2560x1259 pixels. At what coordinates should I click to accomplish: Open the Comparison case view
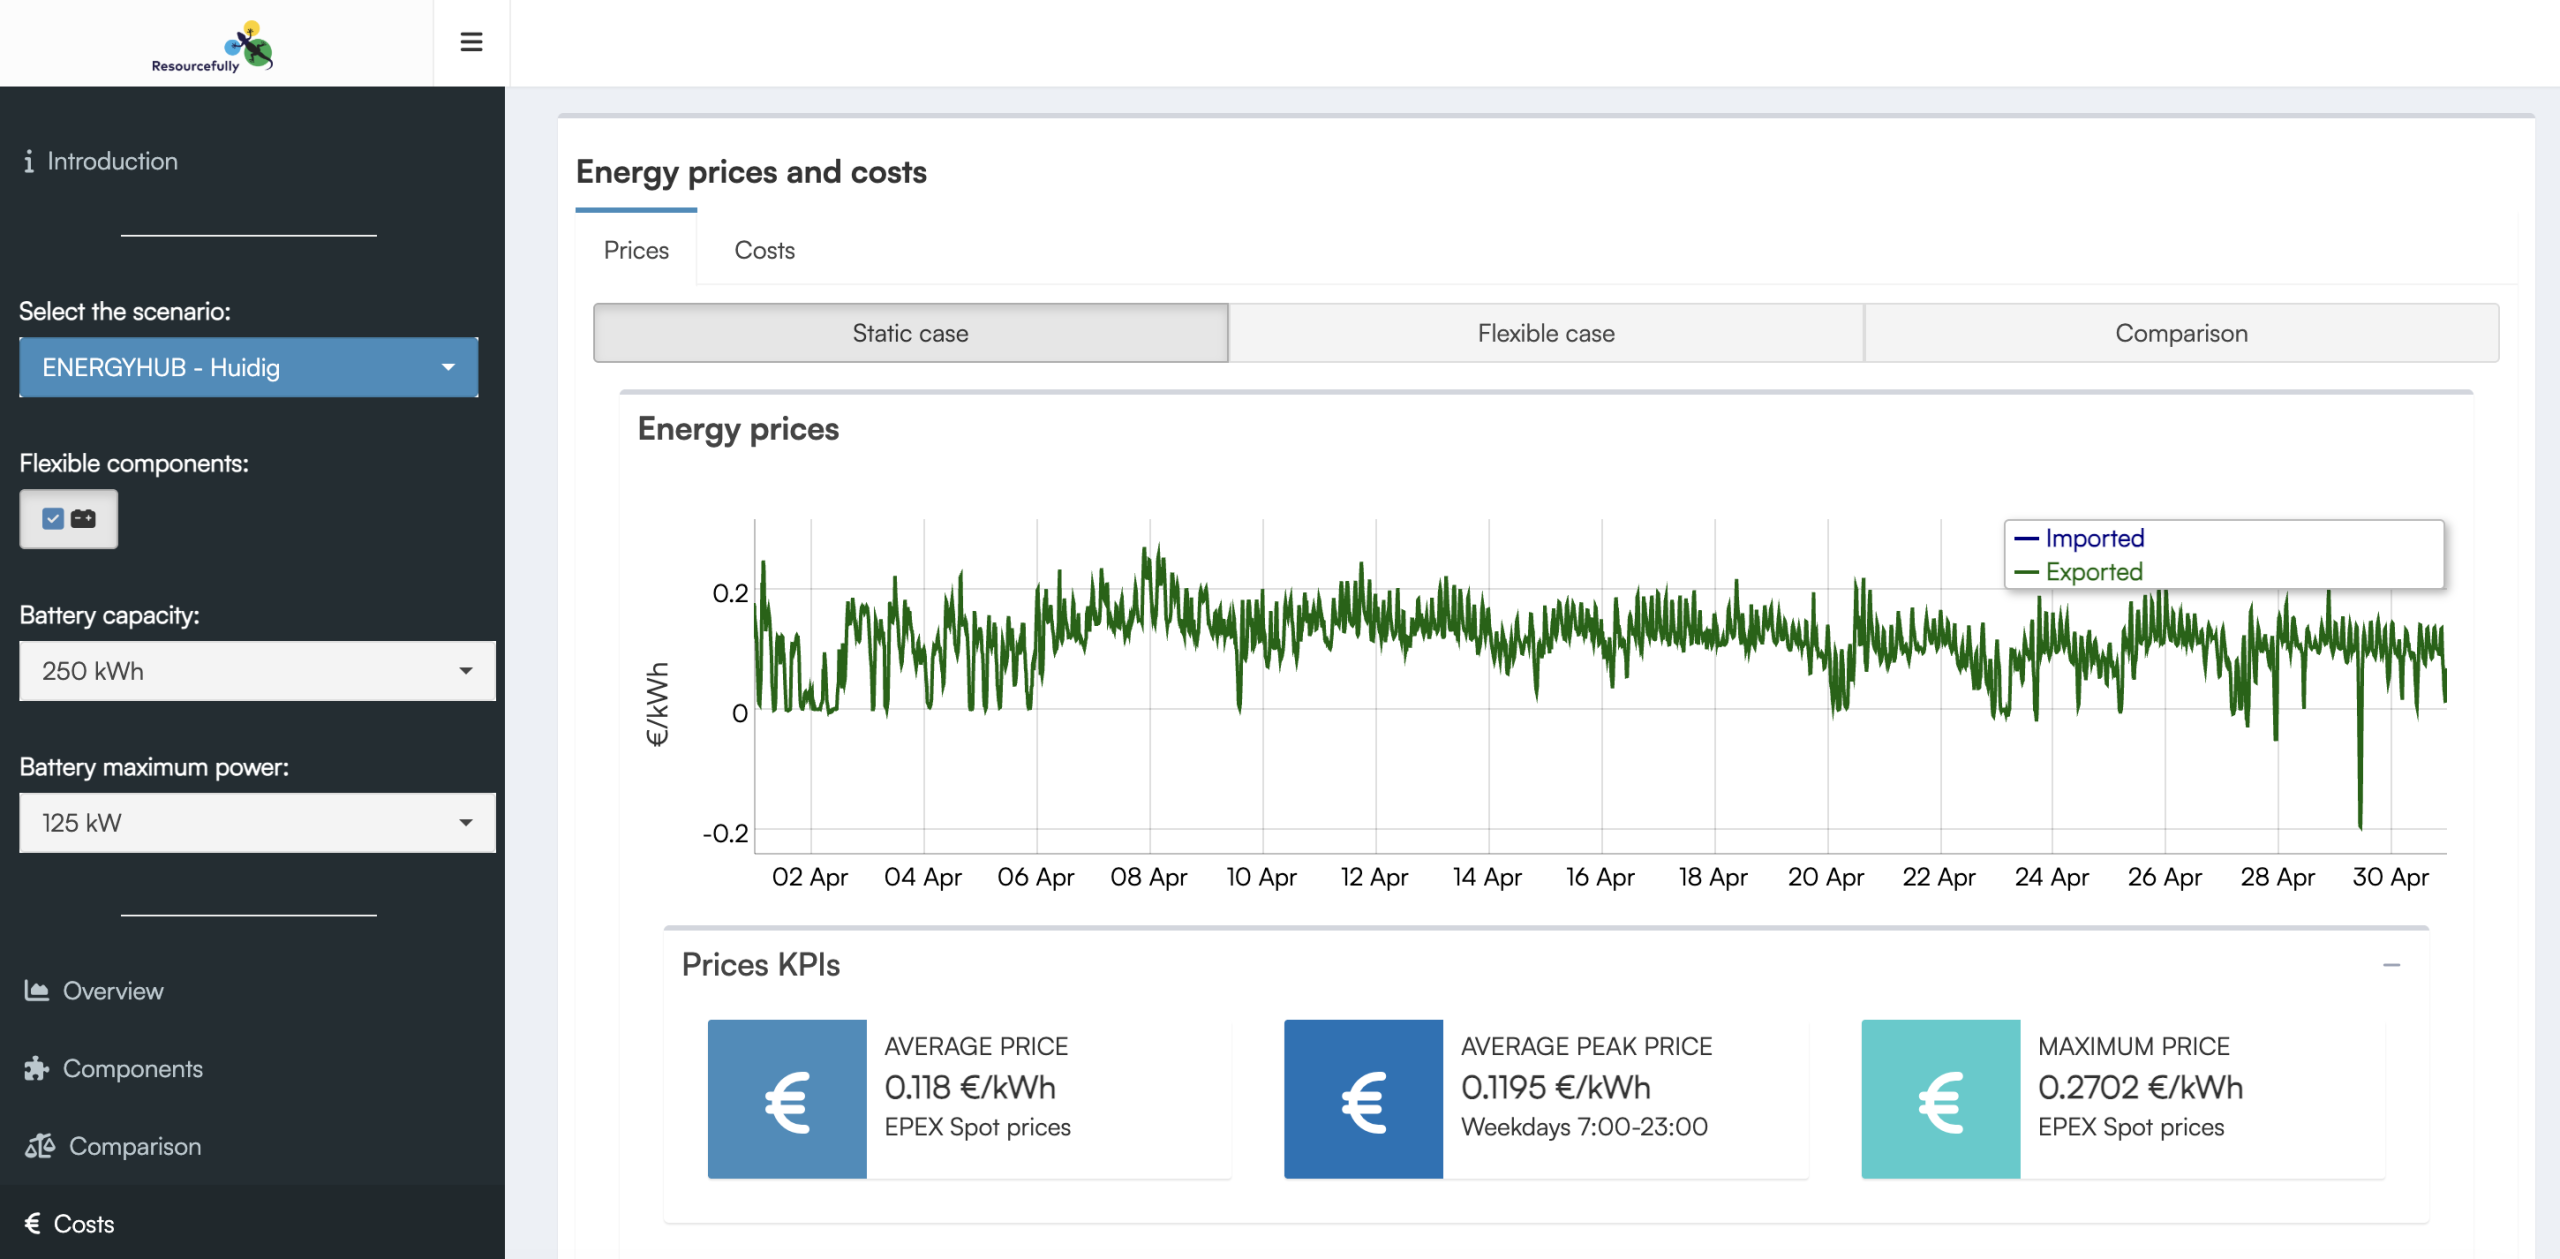click(x=2180, y=333)
